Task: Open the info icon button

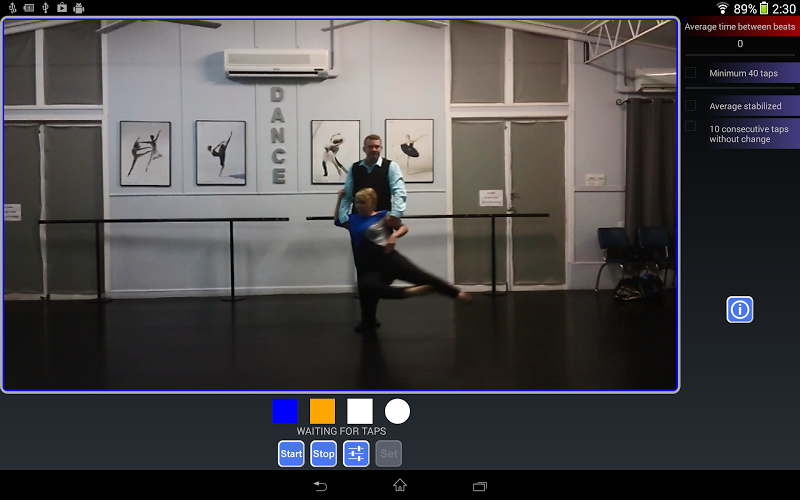Action: pyautogui.click(x=739, y=309)
